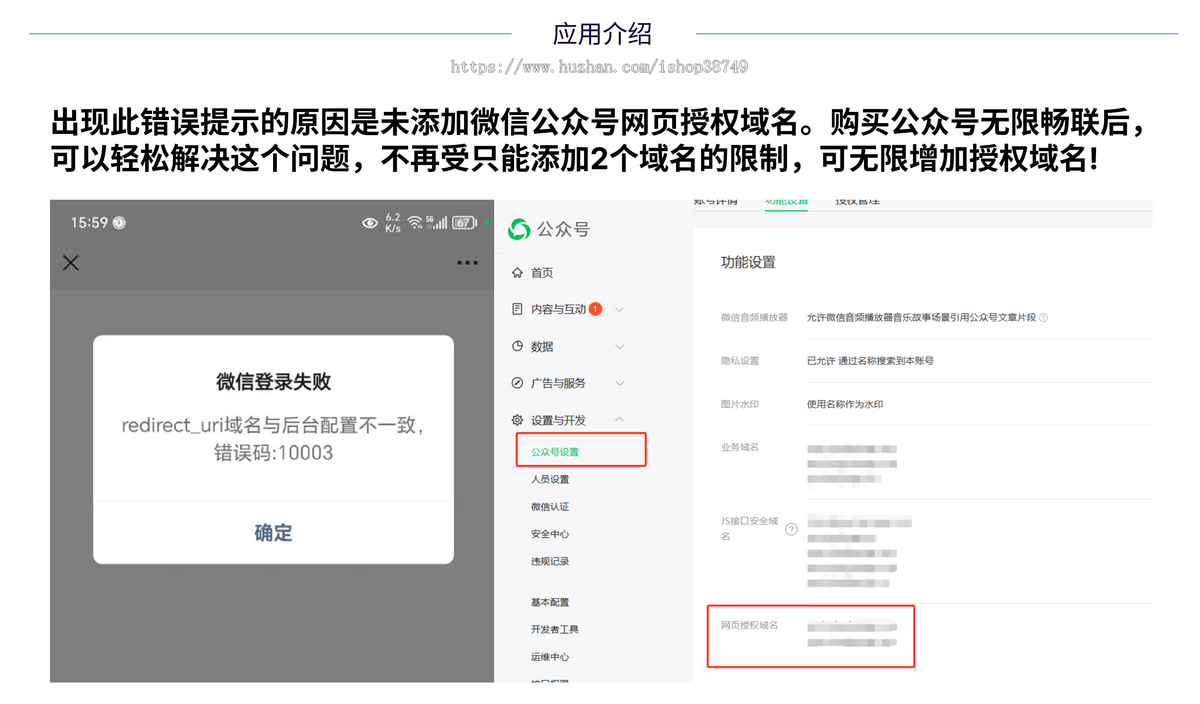Click the 首页 home icon in sidebar
Image resolution: width=1200 pixels, height=704 pixels.
(x=517, y=273)
